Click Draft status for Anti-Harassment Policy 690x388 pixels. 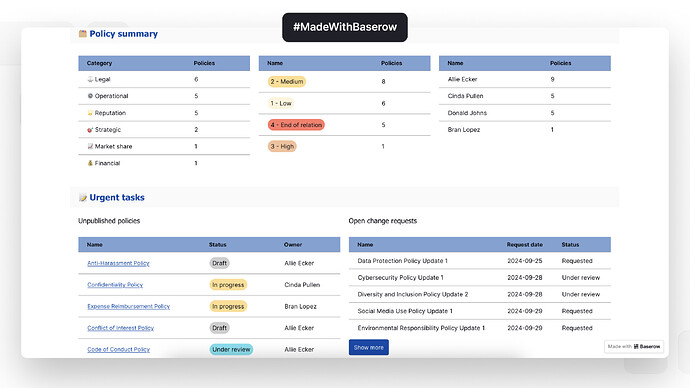(x=219, y=263)
